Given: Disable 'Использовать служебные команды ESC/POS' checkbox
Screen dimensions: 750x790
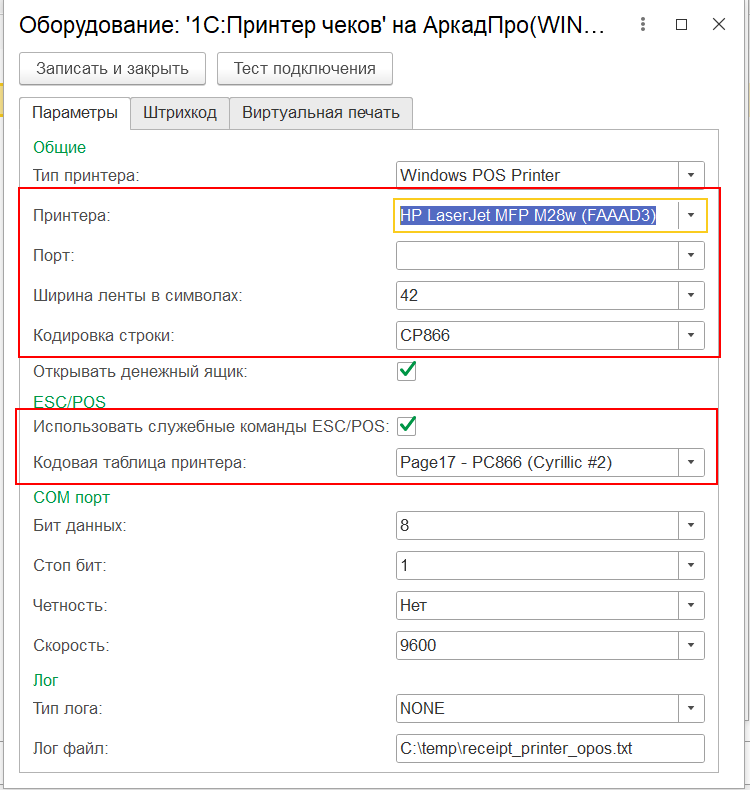Looking at the screenshot, I should tap(407, 426).
